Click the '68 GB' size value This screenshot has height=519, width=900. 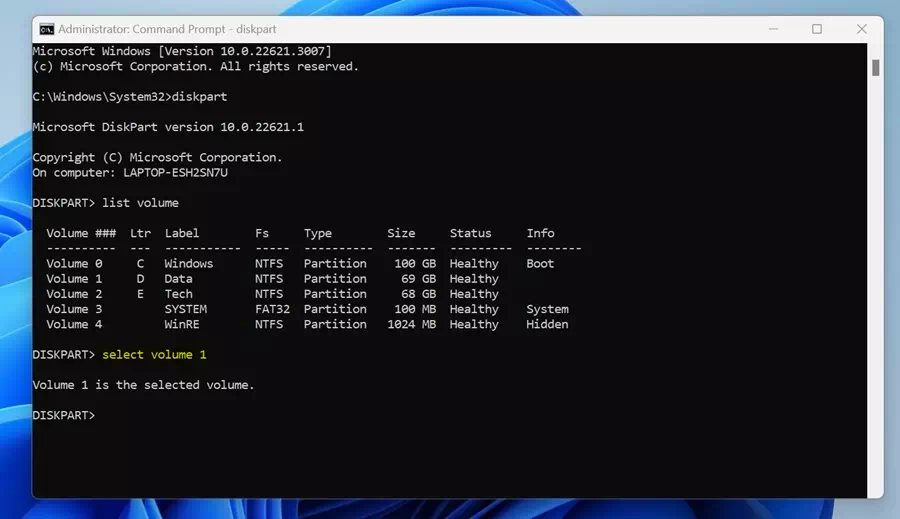click(x=418, y=294)
